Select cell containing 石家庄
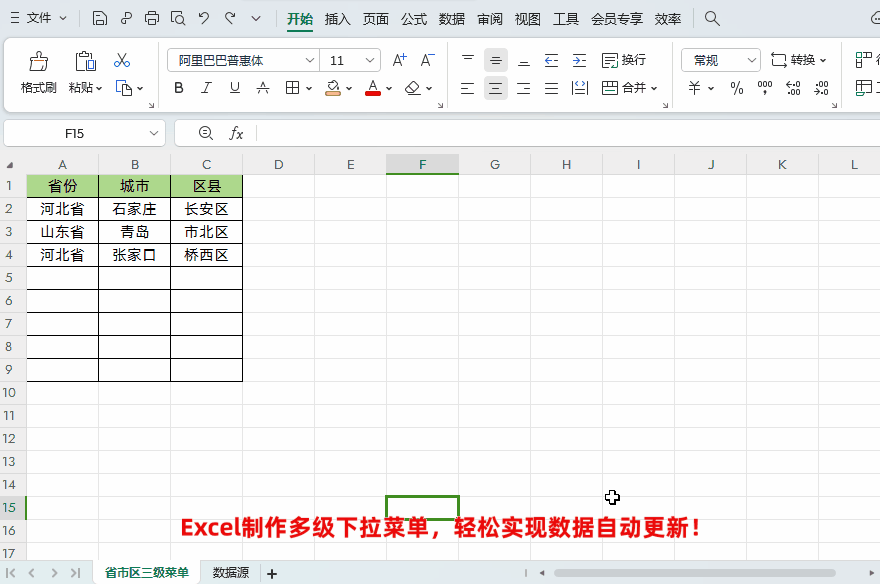The height and width of the screenshot is (584, 880). (x=135, y=209)
